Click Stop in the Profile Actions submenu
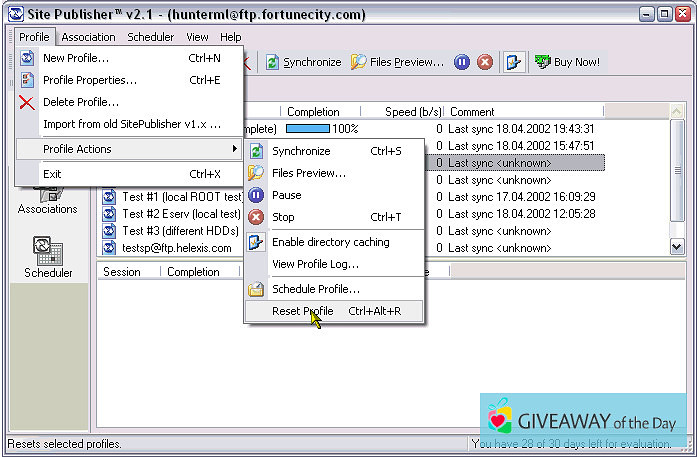 [283, 217]
